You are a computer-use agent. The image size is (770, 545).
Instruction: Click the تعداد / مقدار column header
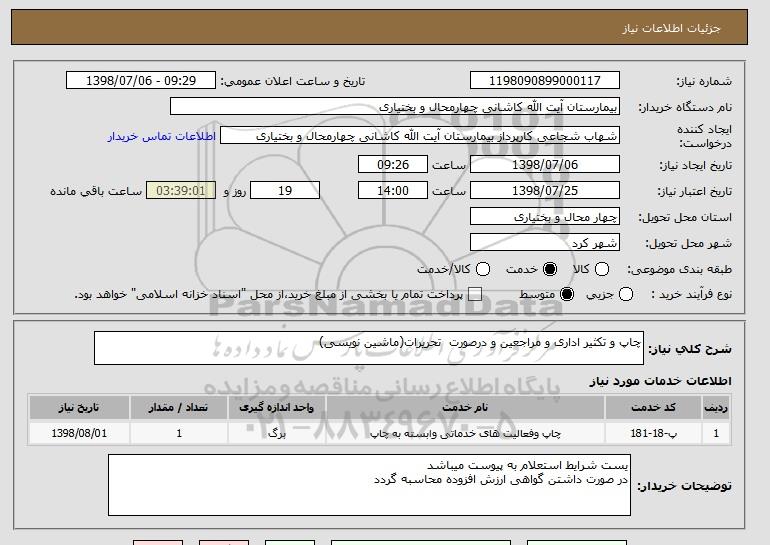pyautogui.click(x=178, y=408)
